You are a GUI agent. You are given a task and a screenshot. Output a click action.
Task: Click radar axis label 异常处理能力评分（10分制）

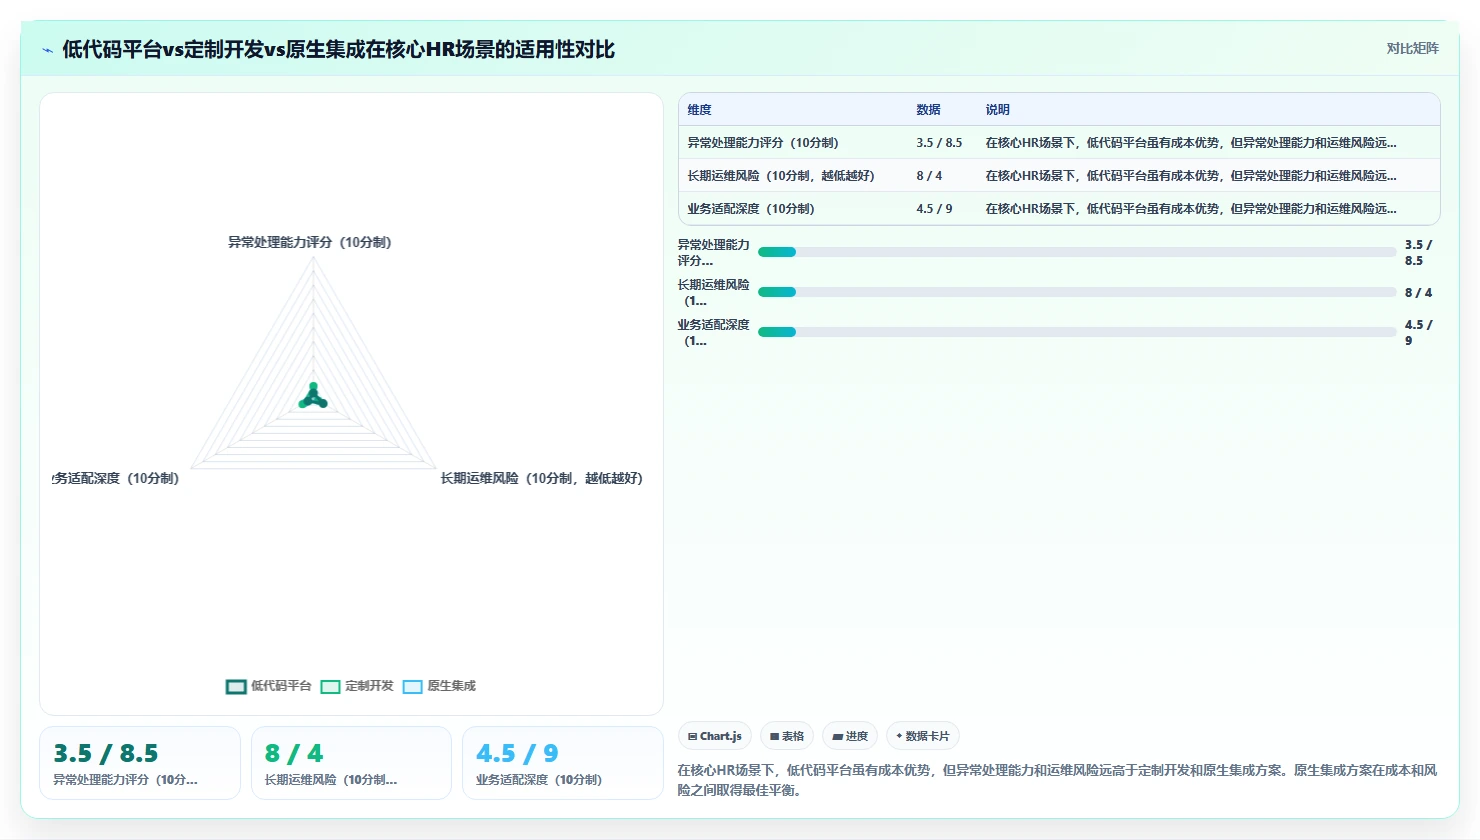pos(310,242)
